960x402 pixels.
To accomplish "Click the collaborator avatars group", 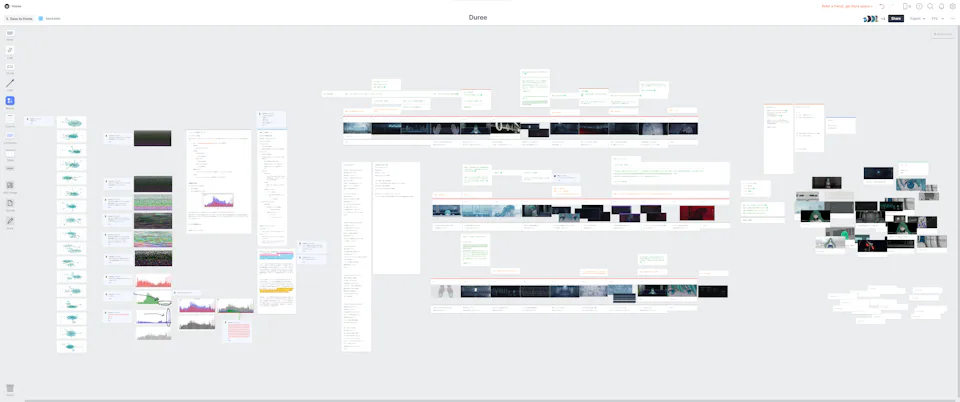I will point(871,18).
